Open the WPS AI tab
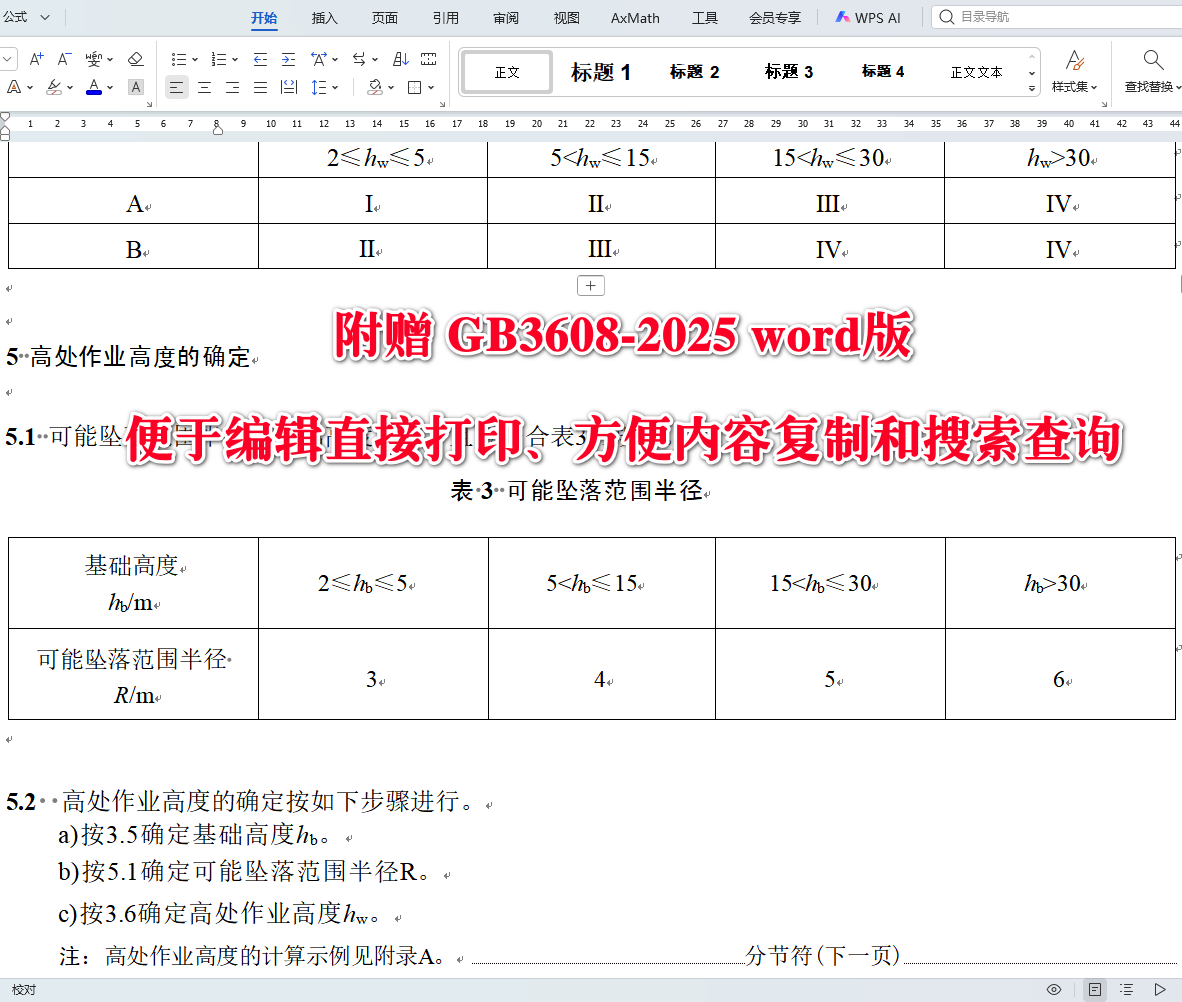The height and width of the screenshot is (1002, 1182). pos(868,17)
